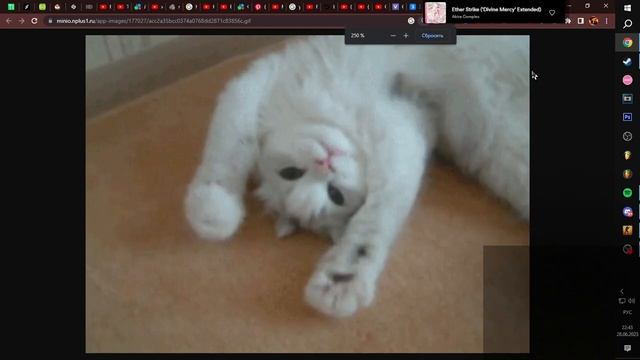Switch to the purple V icon tab
Screen dimensions: 640x360
pyautogui.click(x=395, y=7)
